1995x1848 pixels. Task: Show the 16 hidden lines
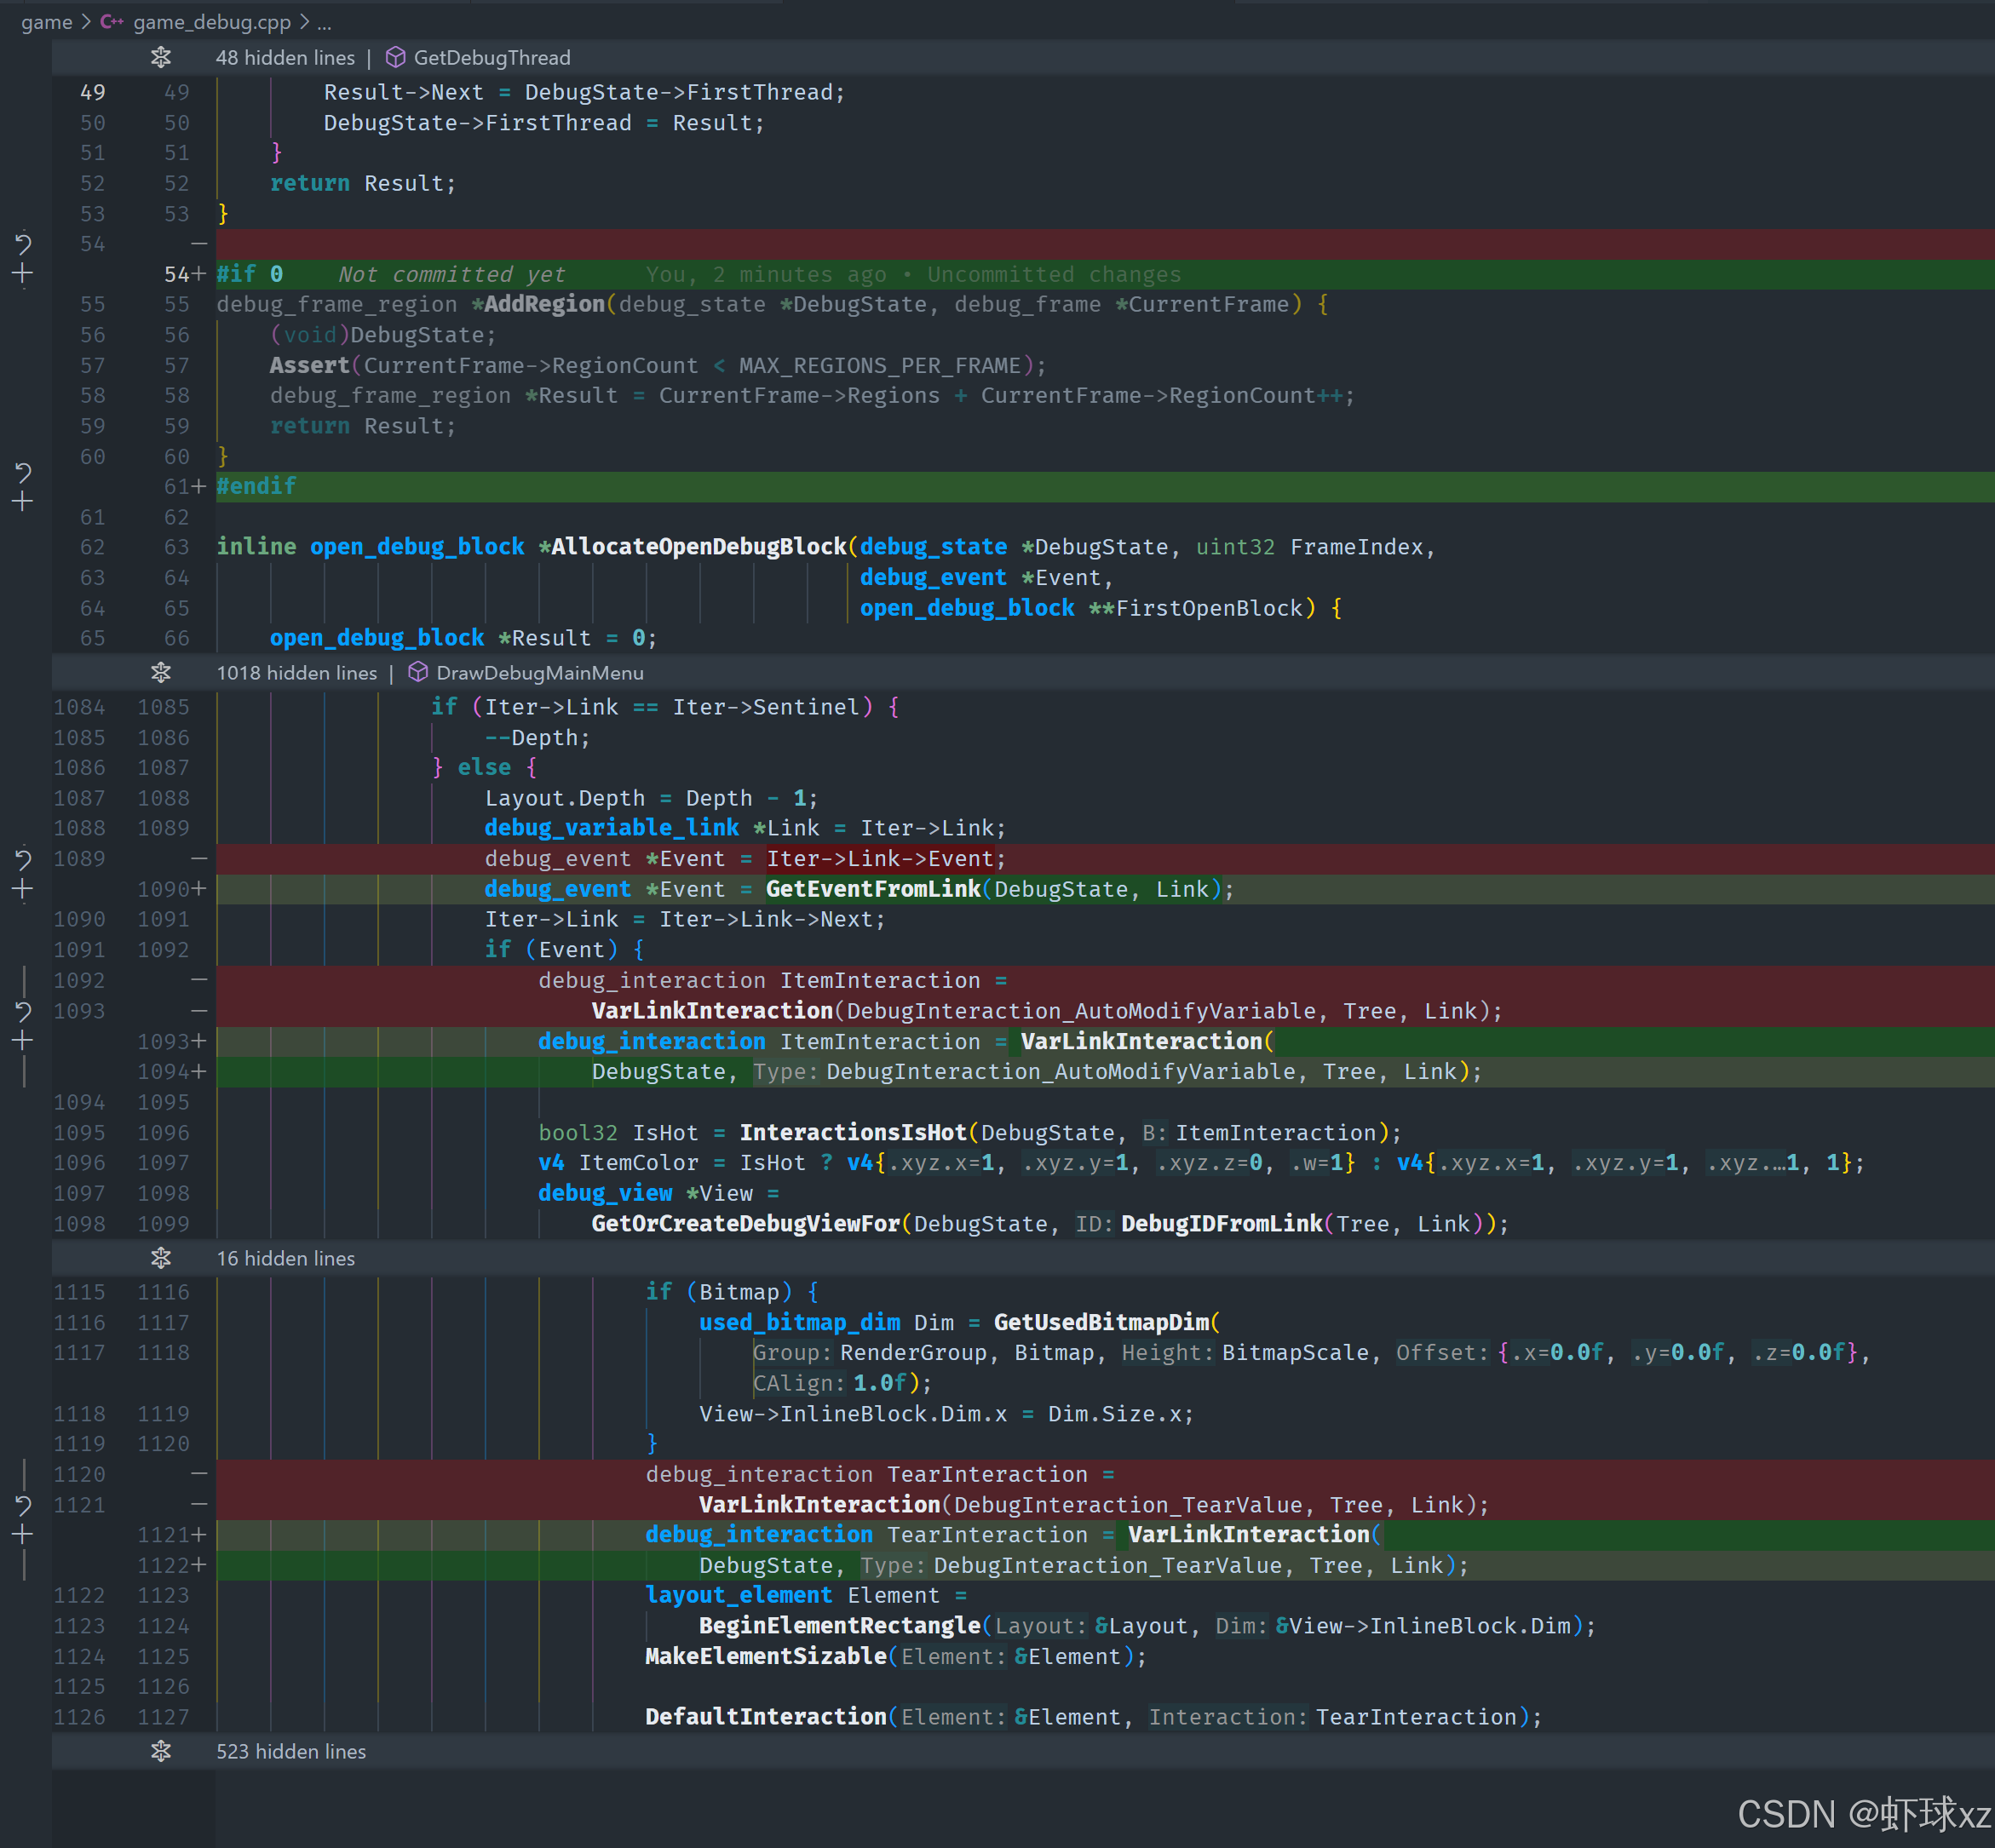161,1258
